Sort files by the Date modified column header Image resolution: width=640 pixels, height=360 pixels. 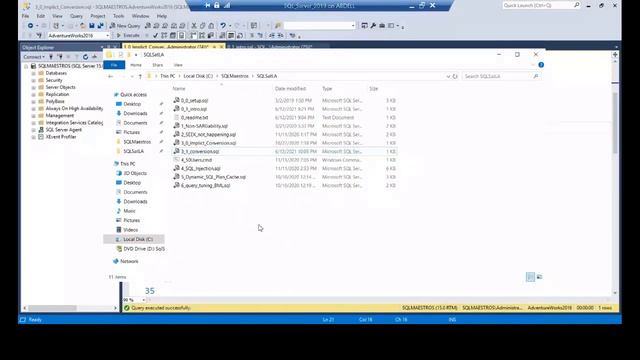[290, 89]
